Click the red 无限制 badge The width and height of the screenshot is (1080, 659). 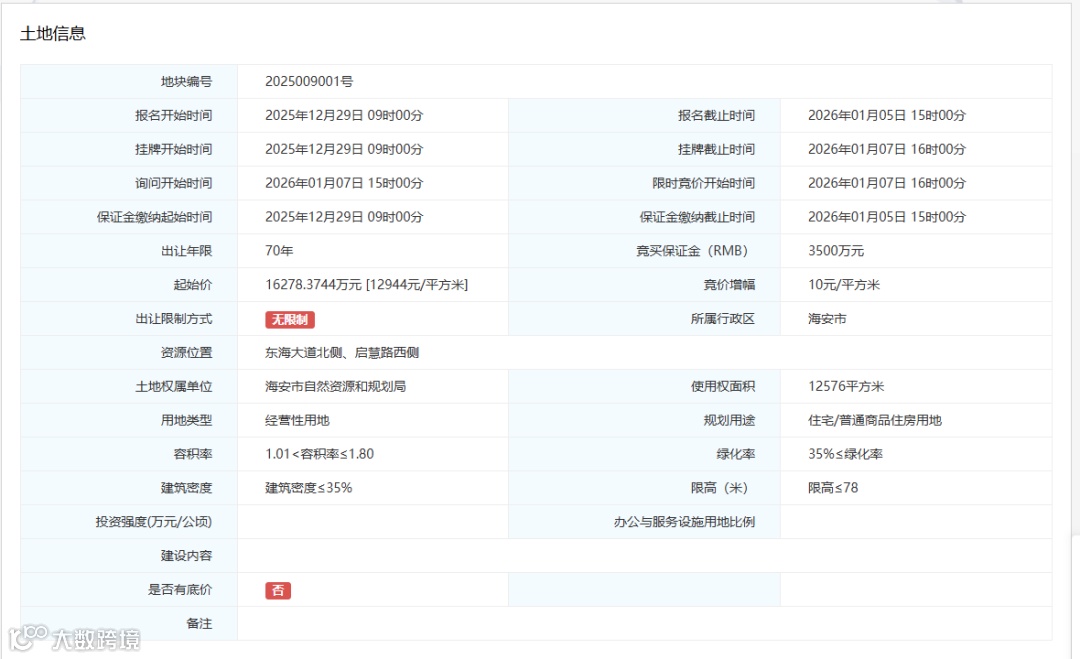click(290, 320)
